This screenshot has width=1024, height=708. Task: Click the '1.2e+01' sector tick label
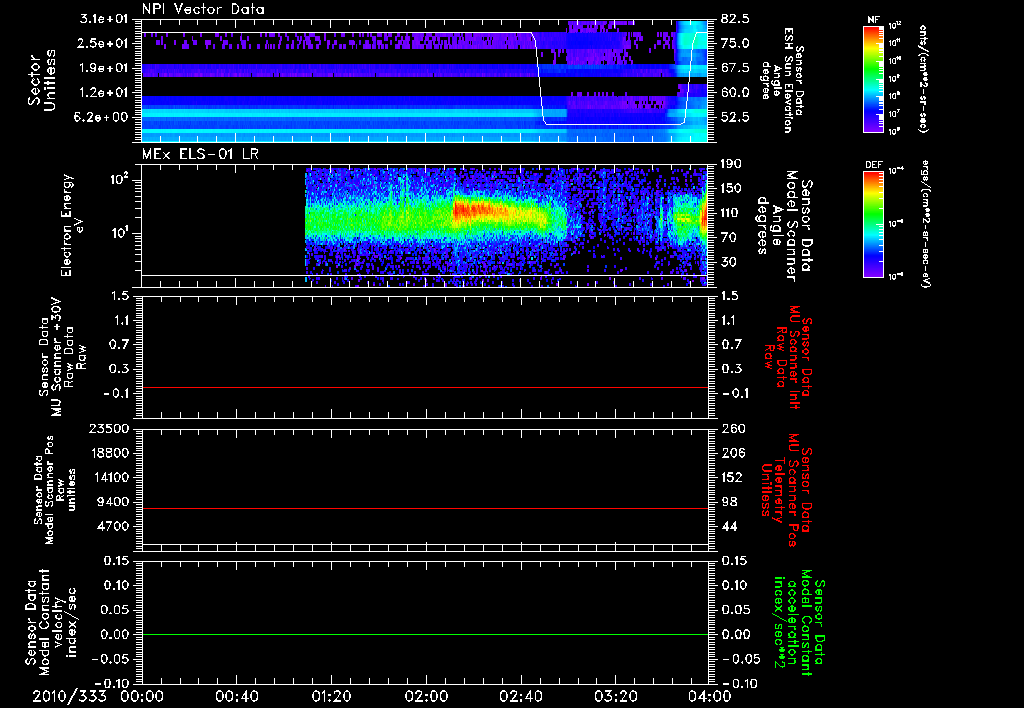[104, 93]
